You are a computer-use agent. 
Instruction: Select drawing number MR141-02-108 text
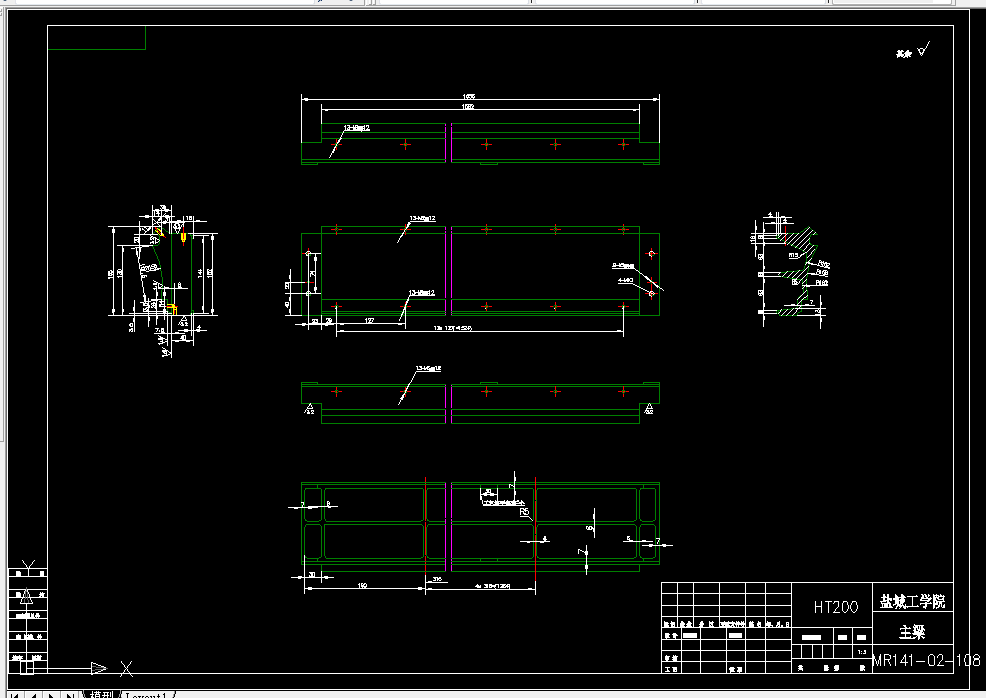pyautogui.click(x=926, y=660)
